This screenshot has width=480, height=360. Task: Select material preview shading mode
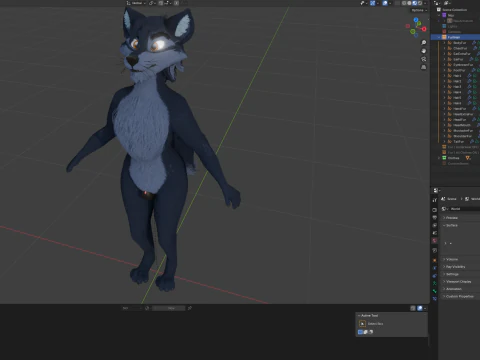click(415, 3)
